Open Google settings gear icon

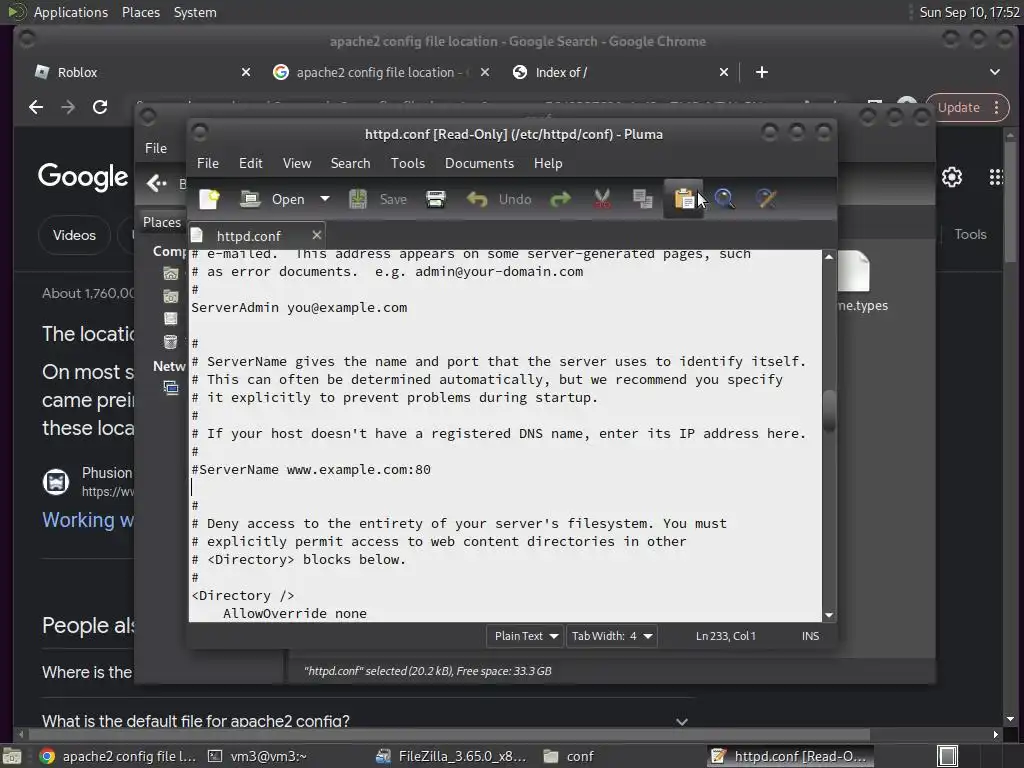[x=952, y=177]
